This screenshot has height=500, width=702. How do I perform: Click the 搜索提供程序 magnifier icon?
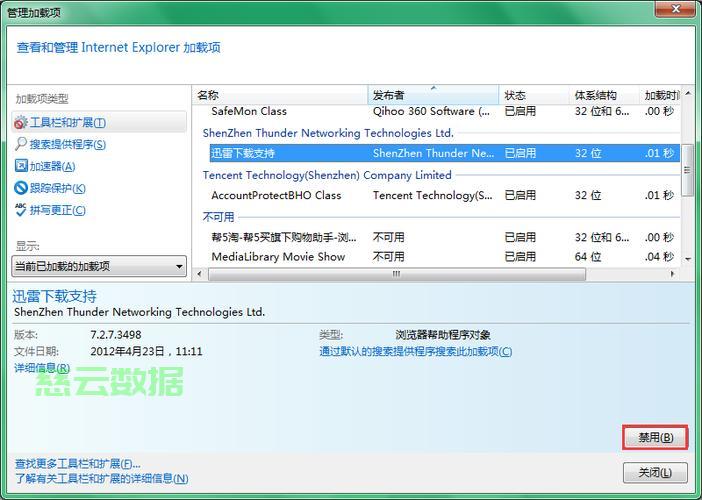21,144
